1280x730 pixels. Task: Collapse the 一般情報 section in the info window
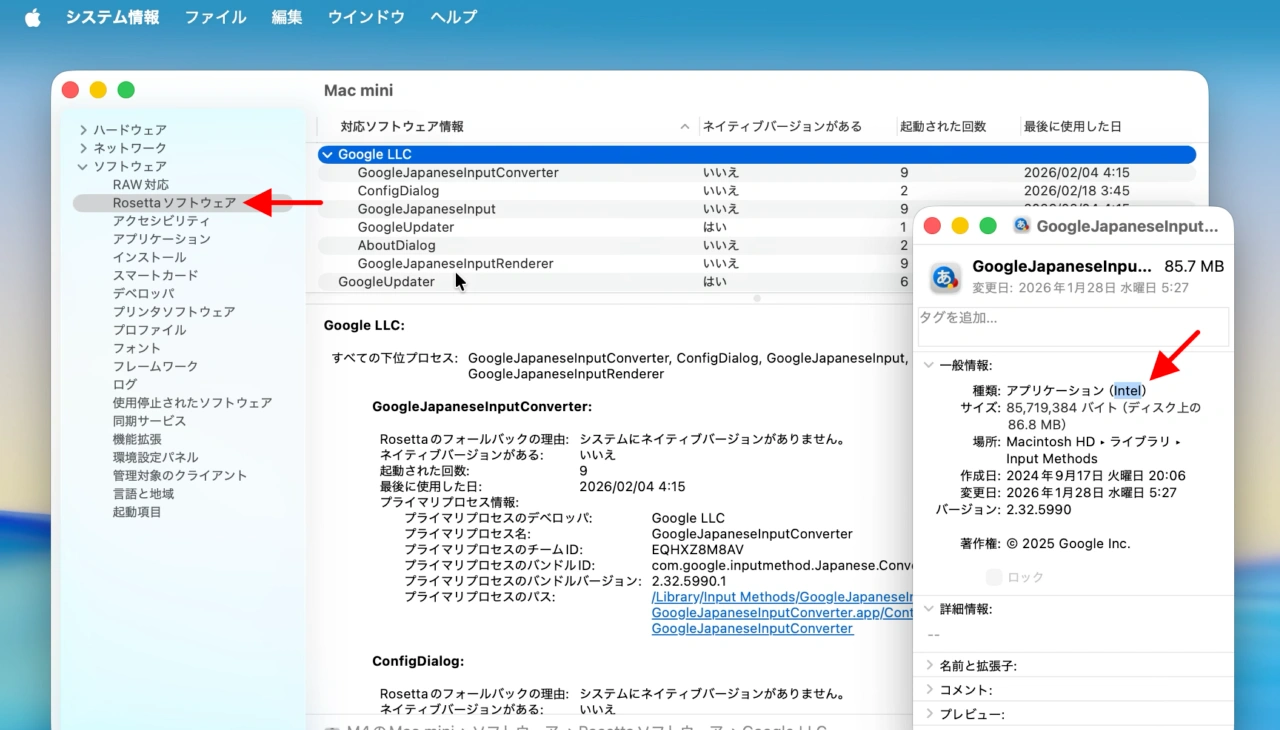928,364
